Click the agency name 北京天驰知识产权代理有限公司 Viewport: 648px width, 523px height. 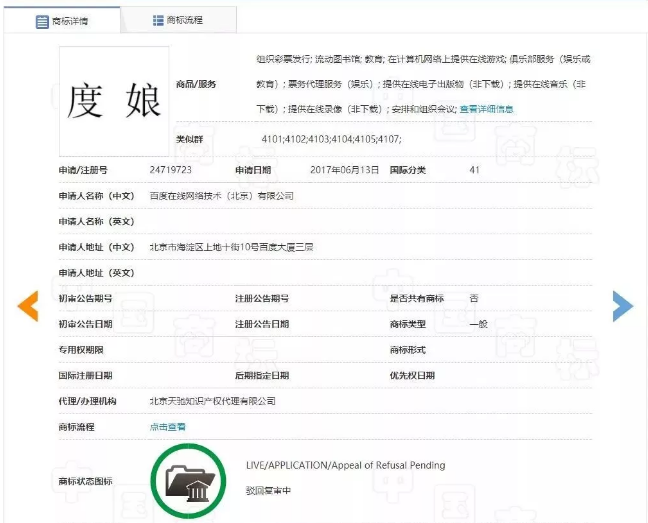[212, 401]
